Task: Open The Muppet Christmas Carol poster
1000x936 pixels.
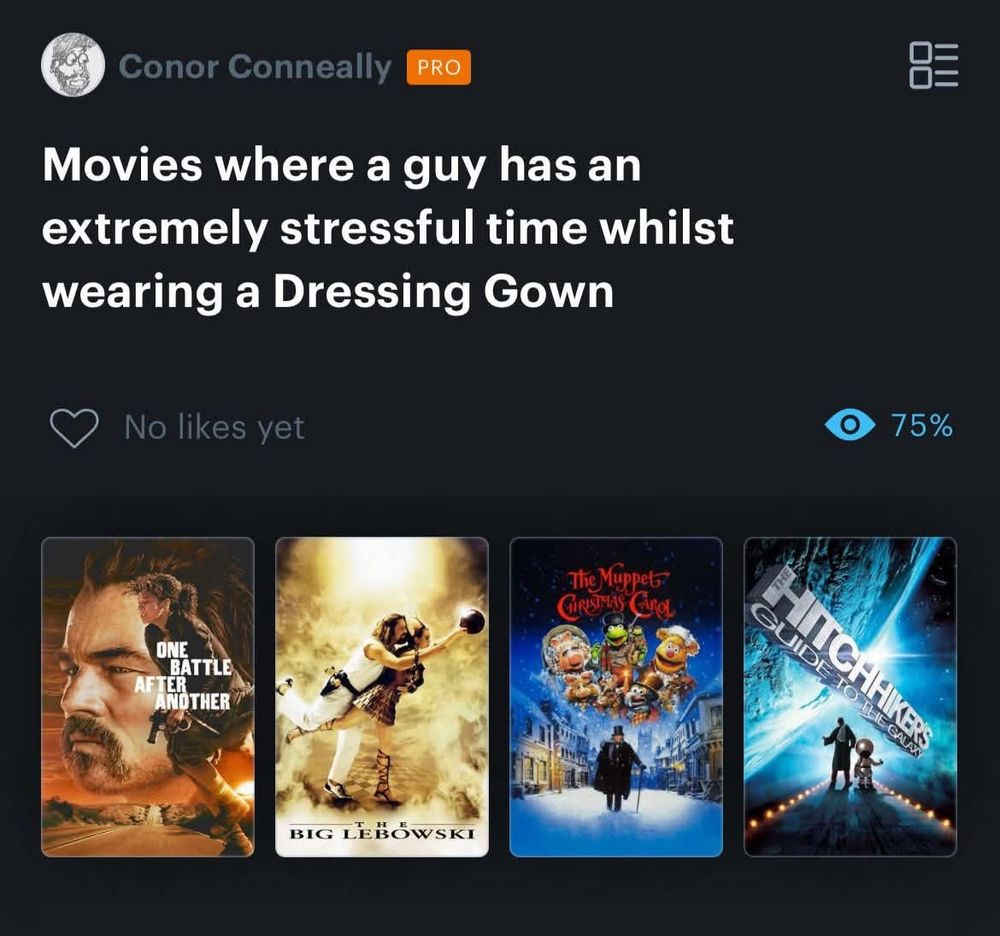Action: 616,697
